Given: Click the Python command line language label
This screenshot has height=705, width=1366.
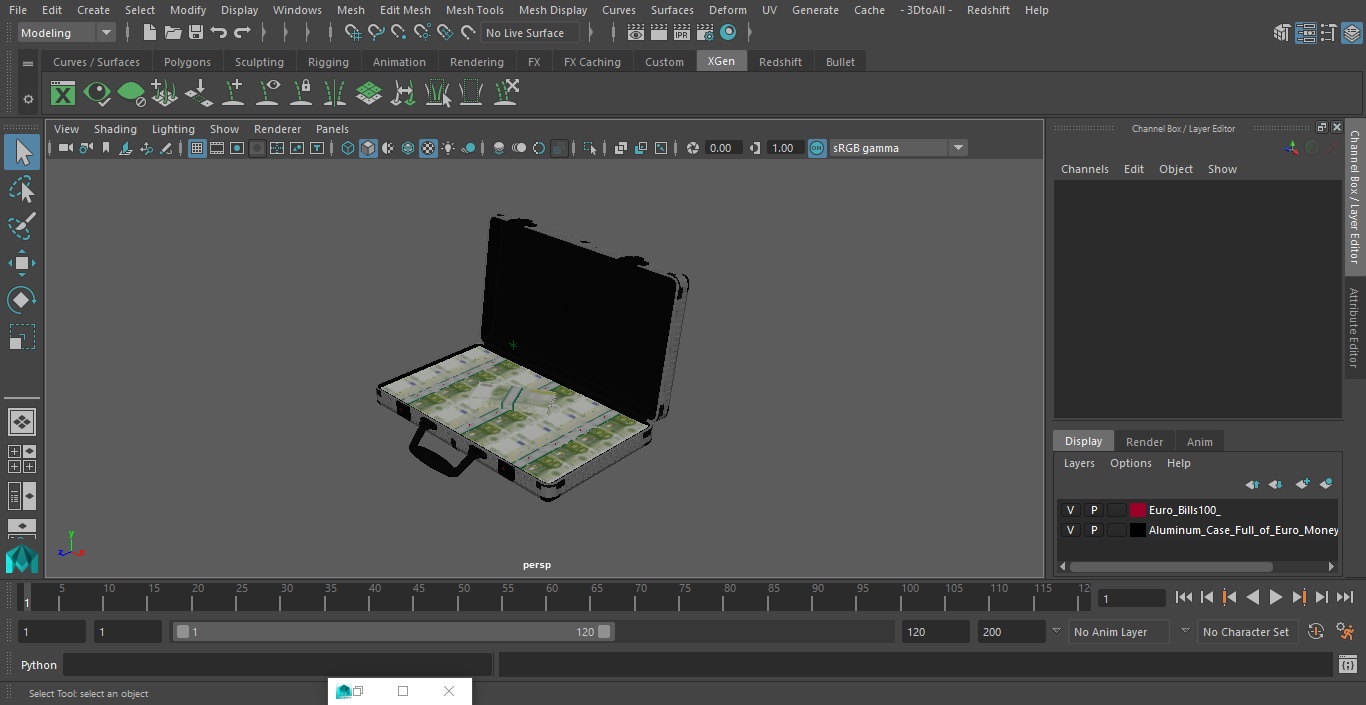Looking at the screenshot, I should point(39,665).
